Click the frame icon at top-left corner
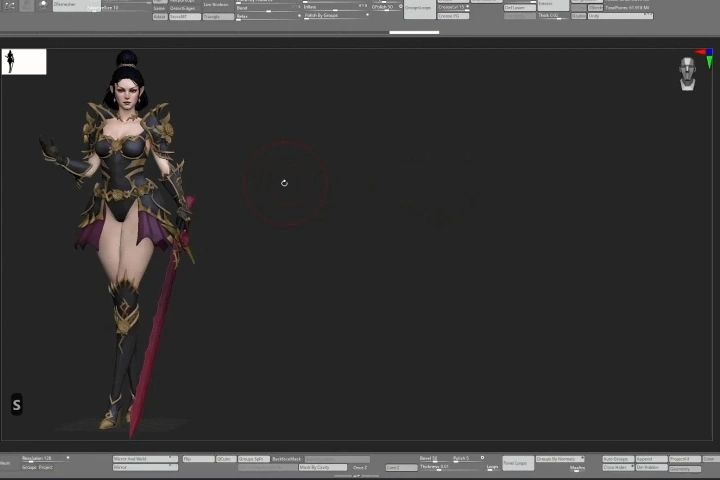The width and height of the screenshot is (720, 480). [10, 6]
